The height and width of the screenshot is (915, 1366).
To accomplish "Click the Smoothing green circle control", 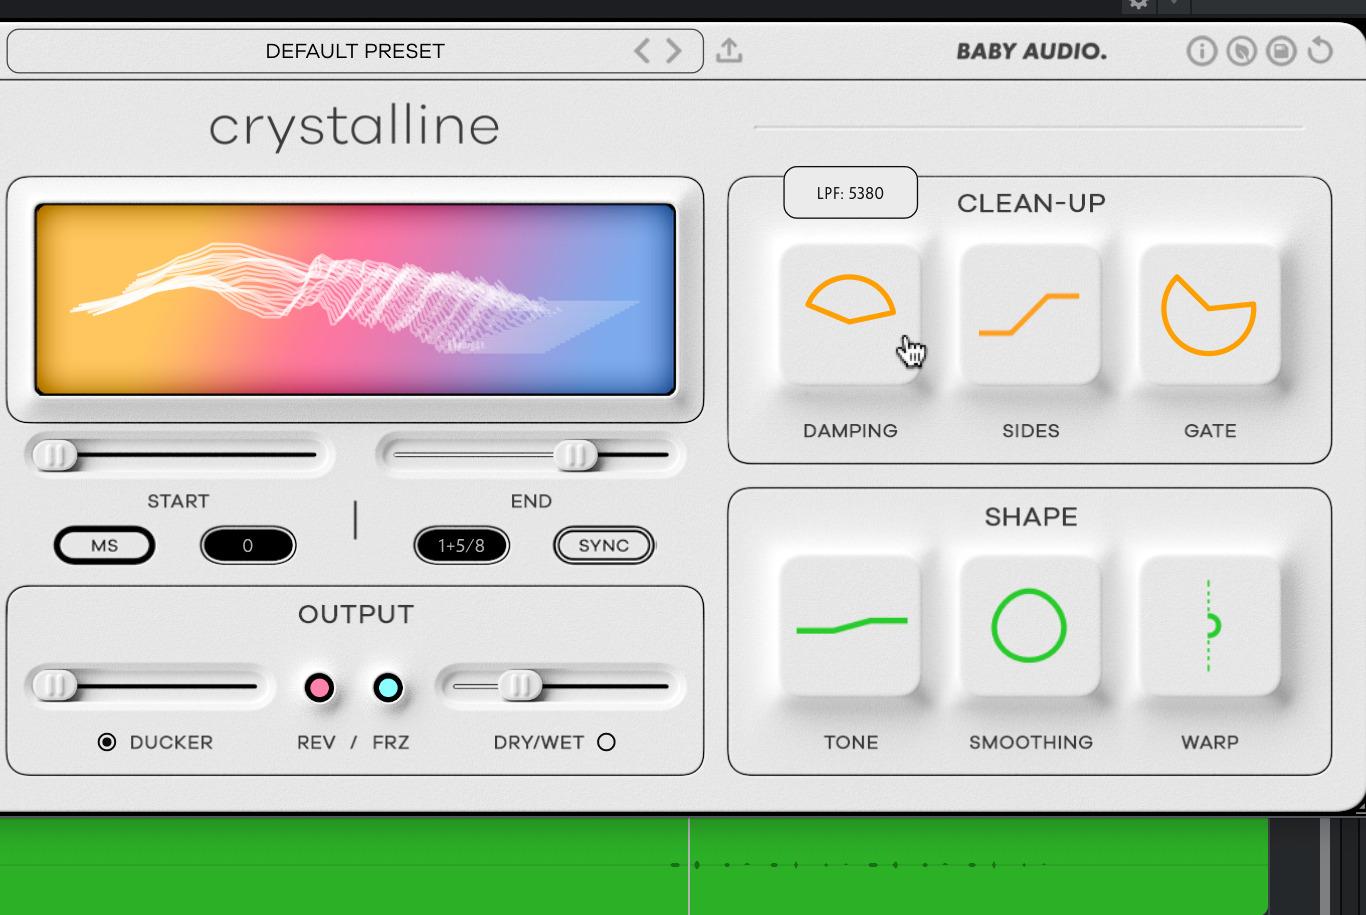I will coord(1030,626).
